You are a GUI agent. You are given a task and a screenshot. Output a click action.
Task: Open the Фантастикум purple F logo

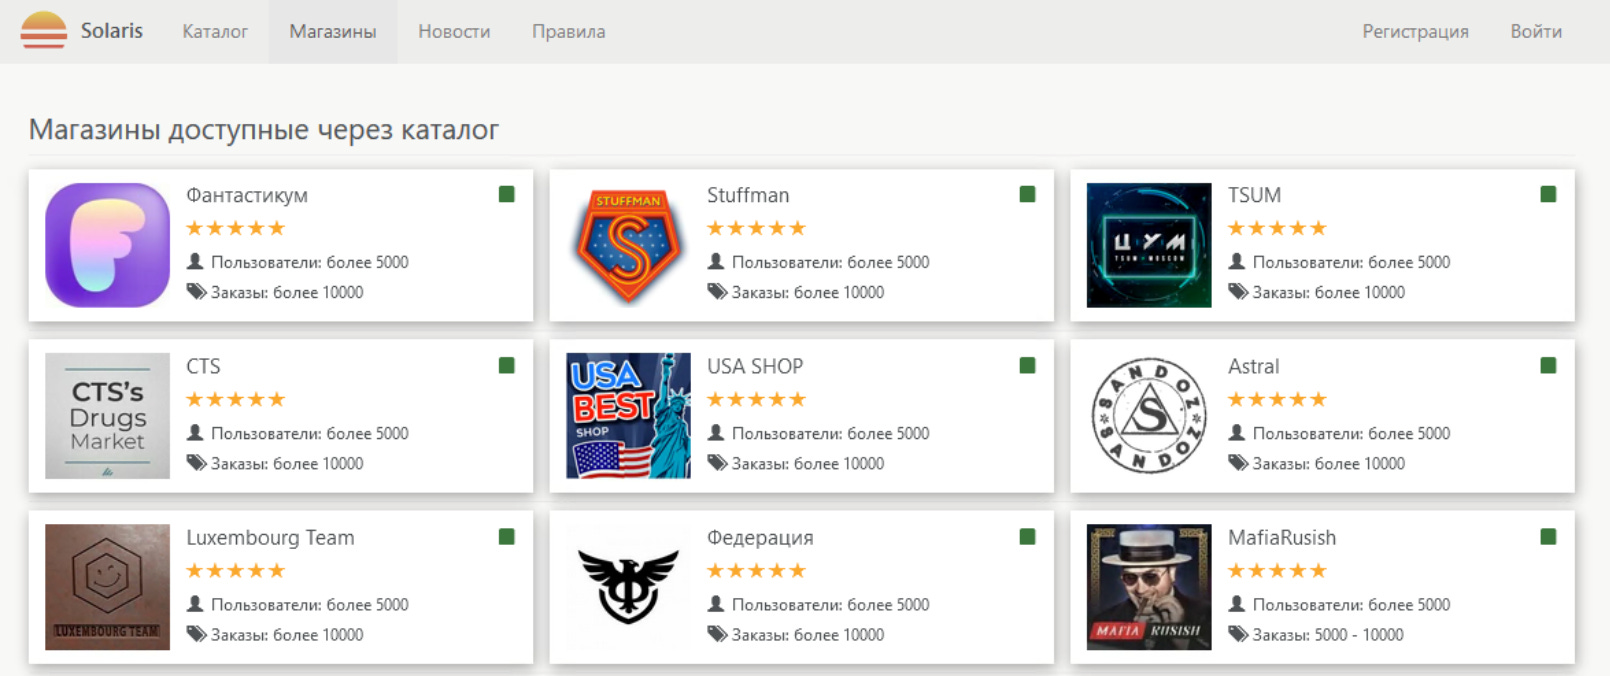(107, 245)
